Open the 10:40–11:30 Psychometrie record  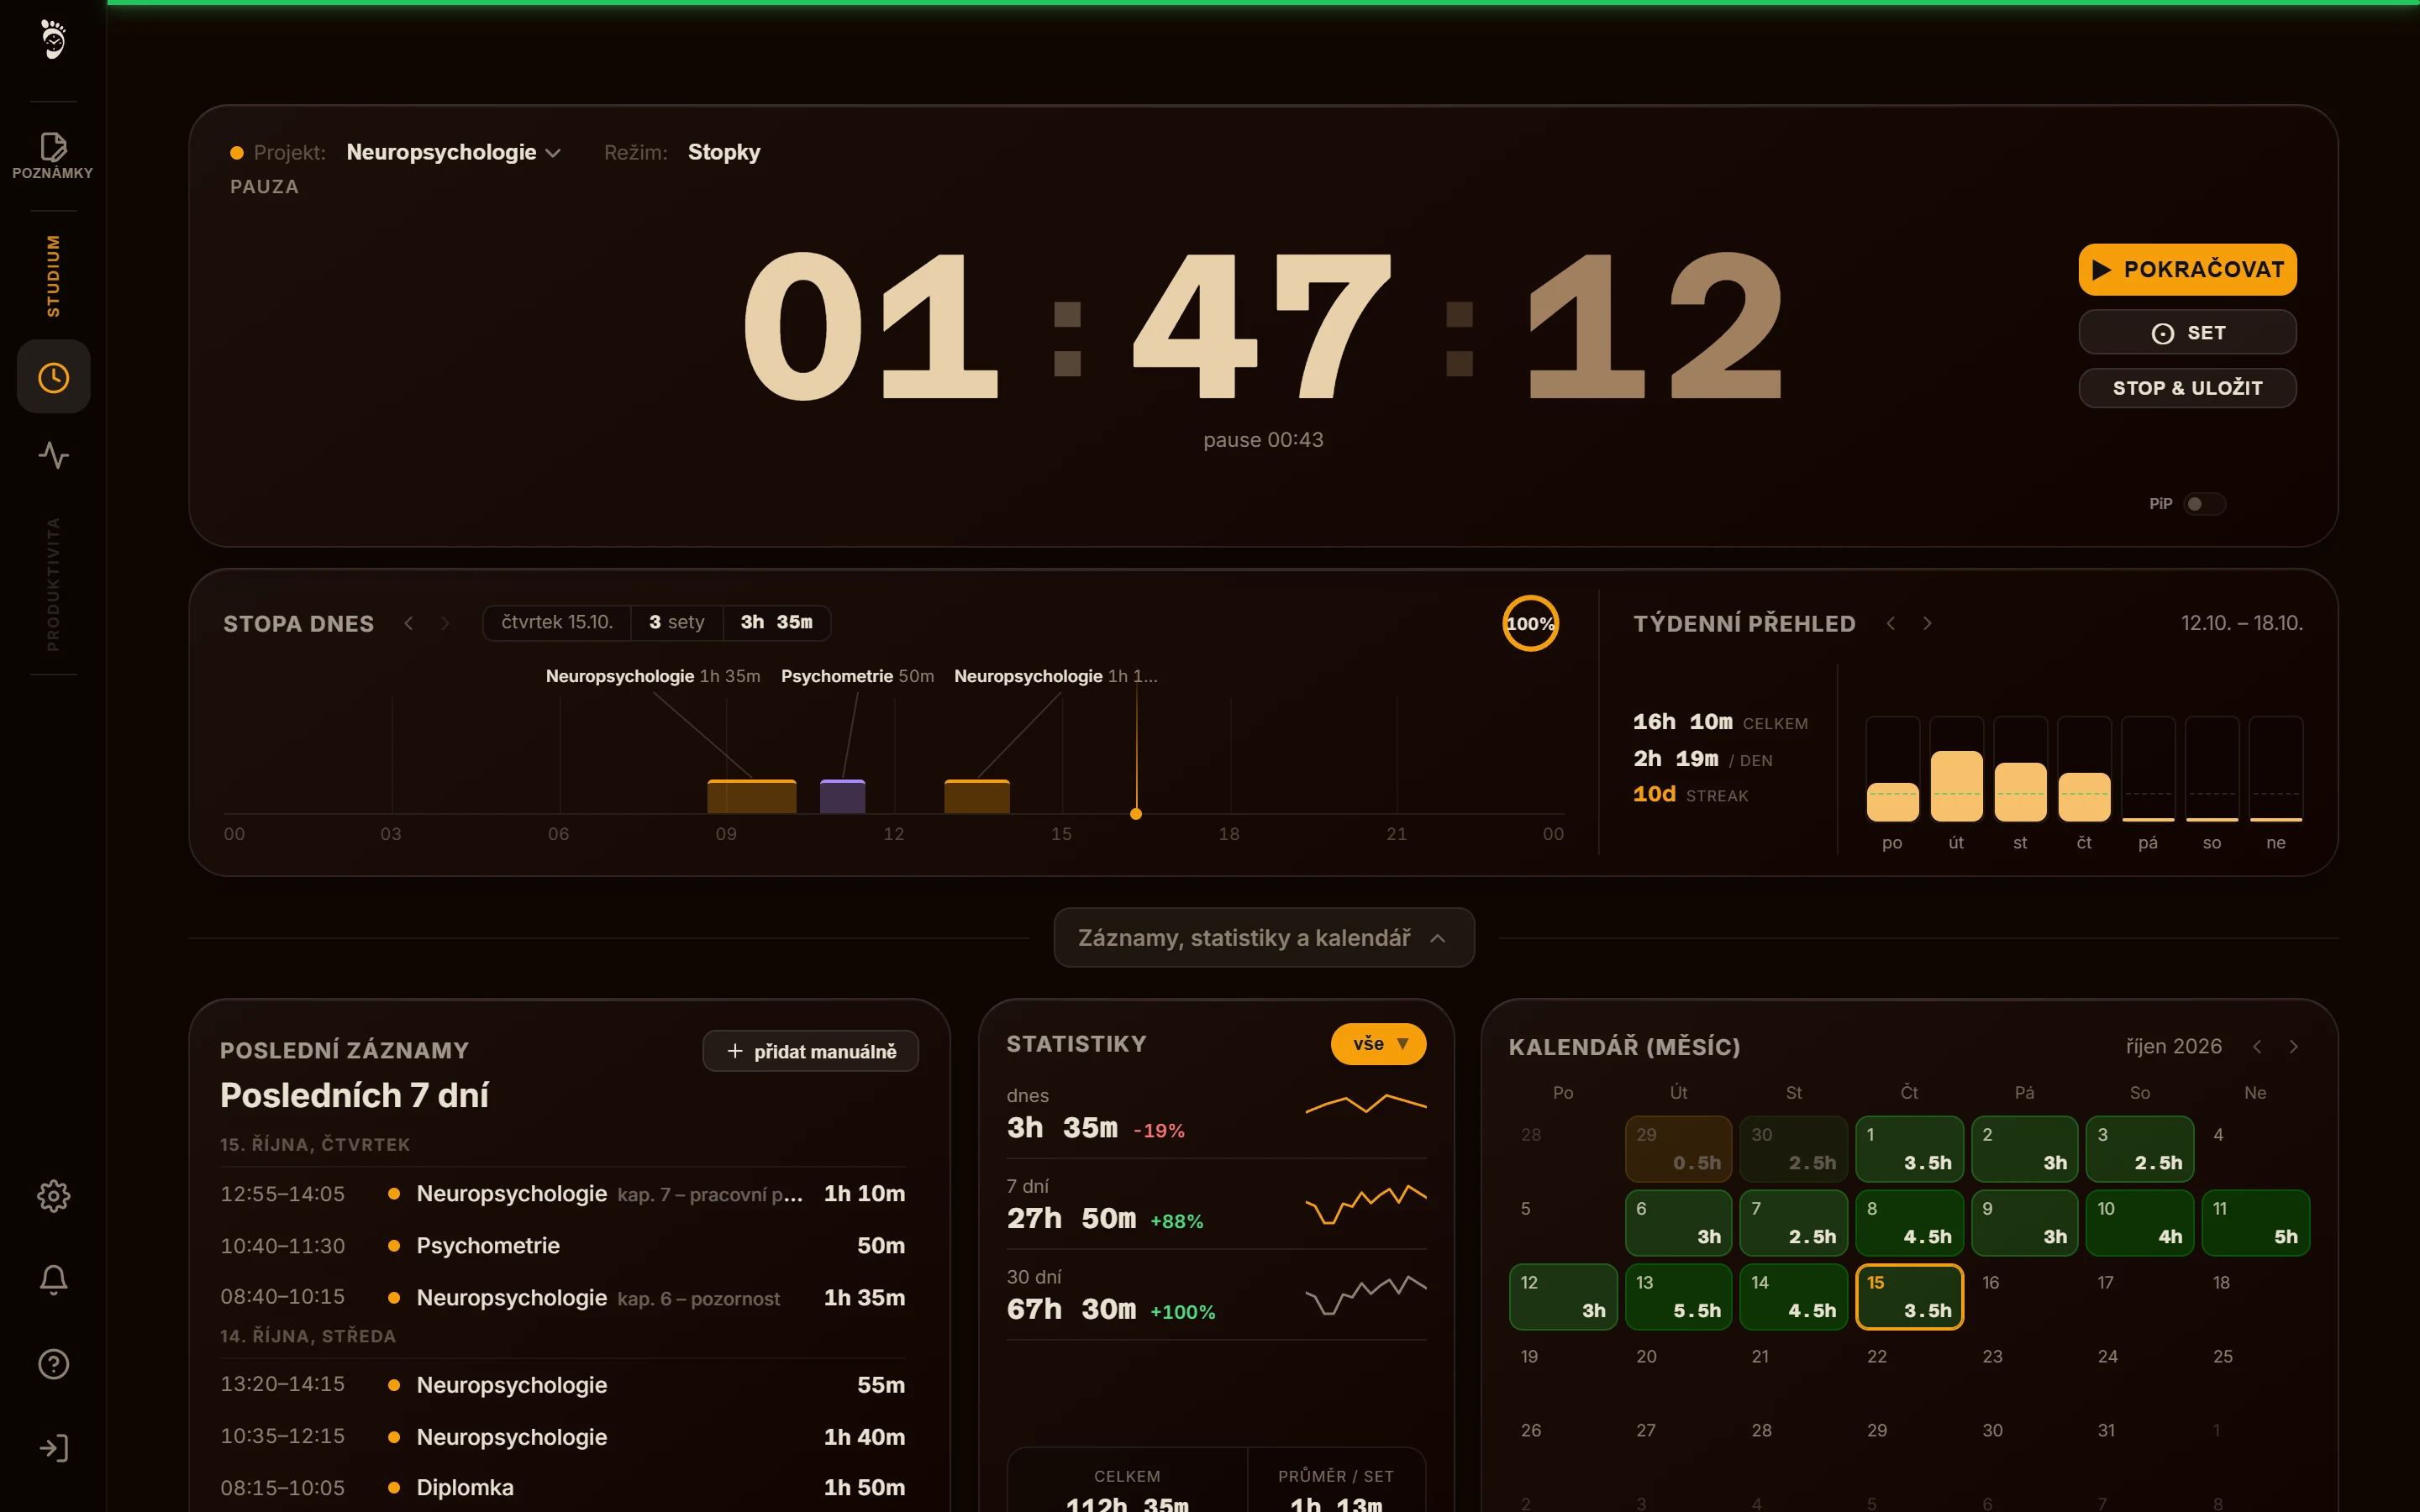point(563,1245)
